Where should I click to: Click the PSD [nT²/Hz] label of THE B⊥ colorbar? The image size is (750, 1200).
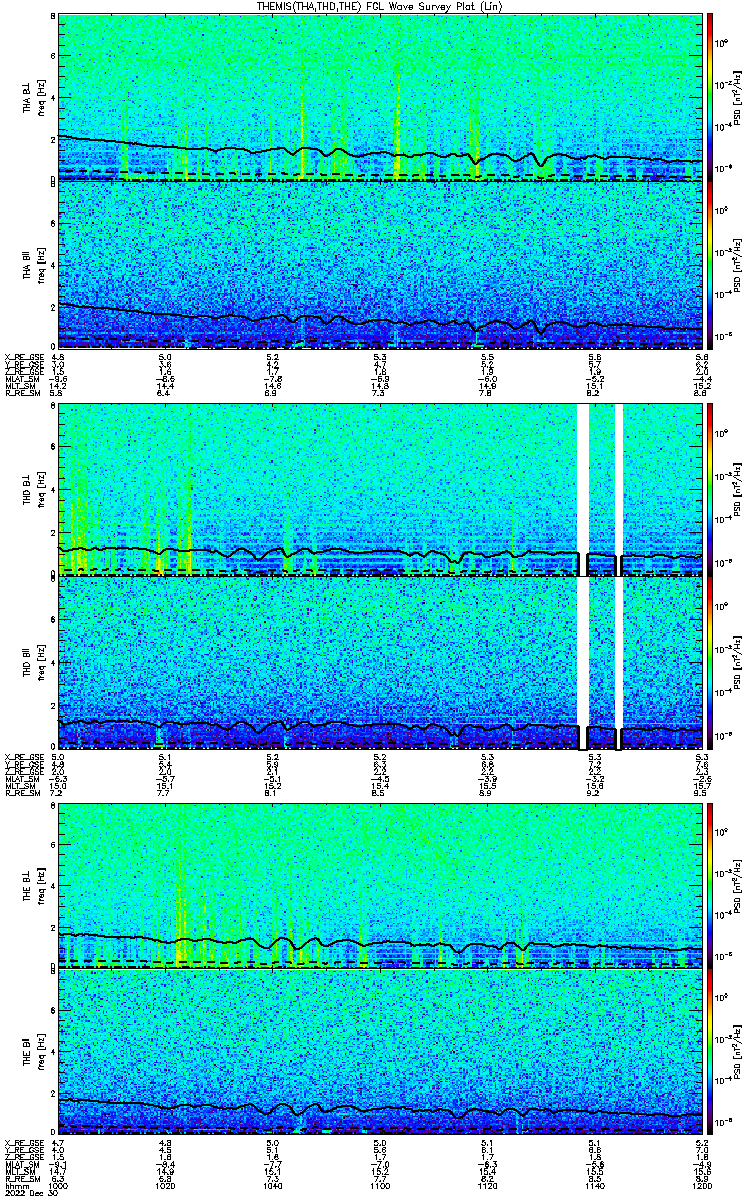click(x=737, y=885)
